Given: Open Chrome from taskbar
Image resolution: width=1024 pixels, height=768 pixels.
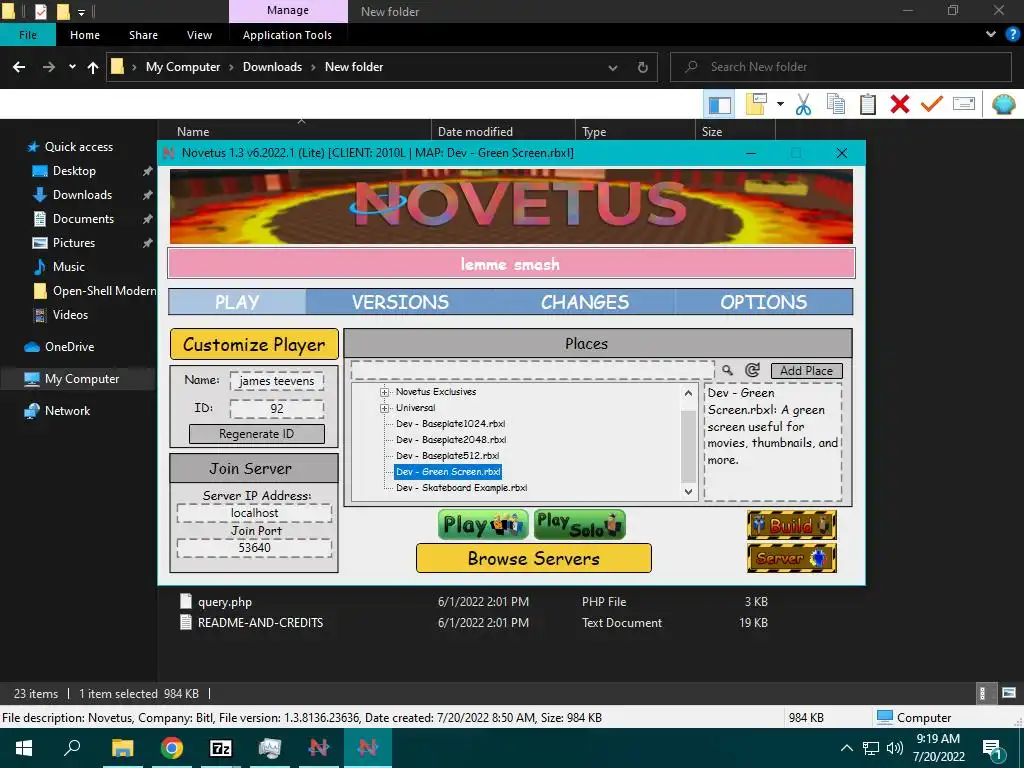Looking at the screenshot, I should click(172, 748).
